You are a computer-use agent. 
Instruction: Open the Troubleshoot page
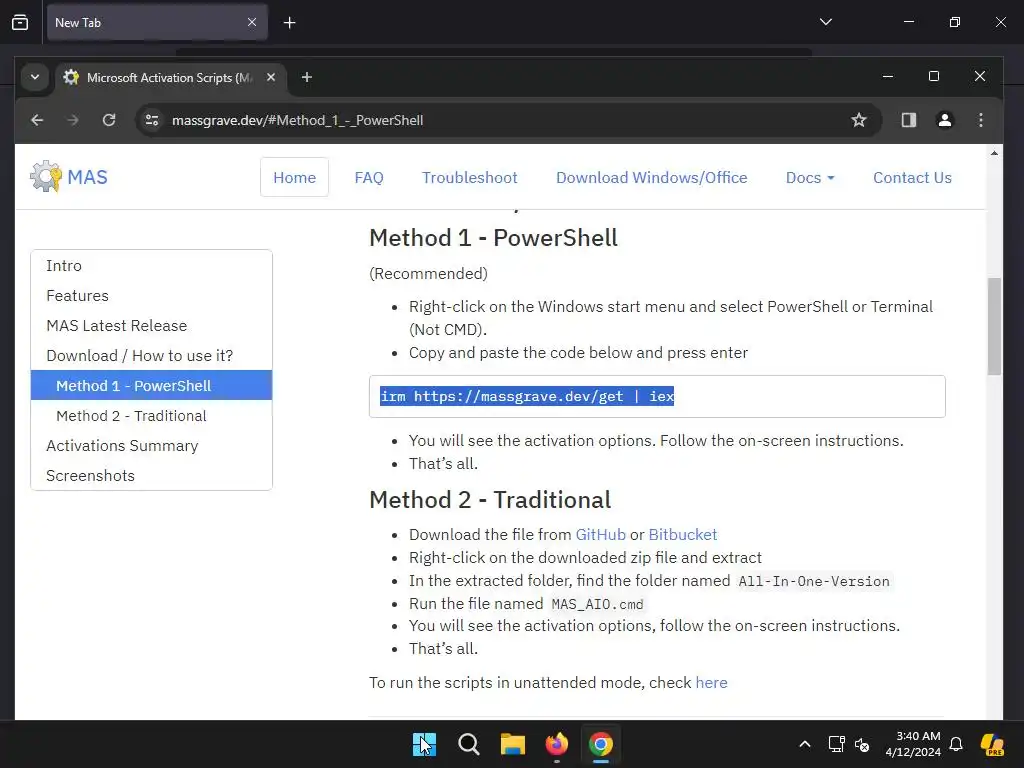(470, 178)
